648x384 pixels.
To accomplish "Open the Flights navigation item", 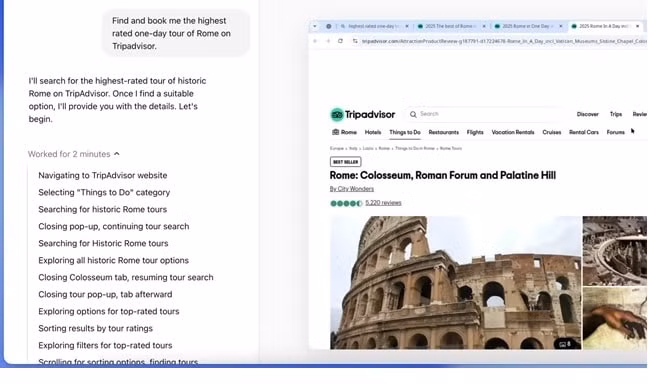I will [475, 132].
